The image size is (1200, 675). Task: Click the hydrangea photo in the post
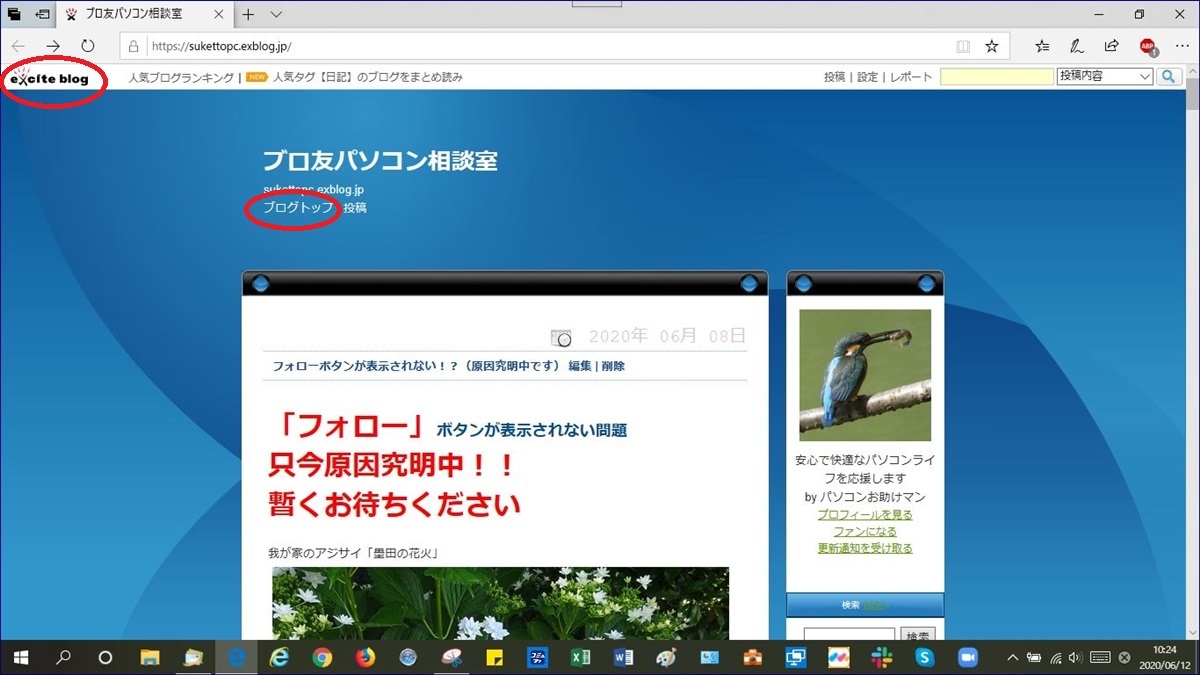500,603
